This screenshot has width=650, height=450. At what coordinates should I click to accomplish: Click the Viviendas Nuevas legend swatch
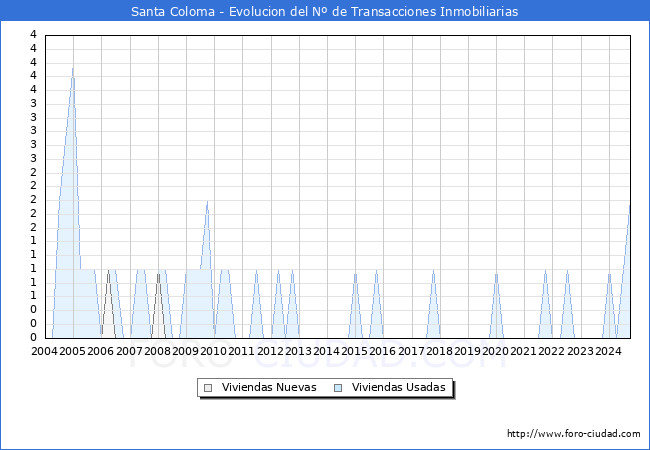(208, 388)
